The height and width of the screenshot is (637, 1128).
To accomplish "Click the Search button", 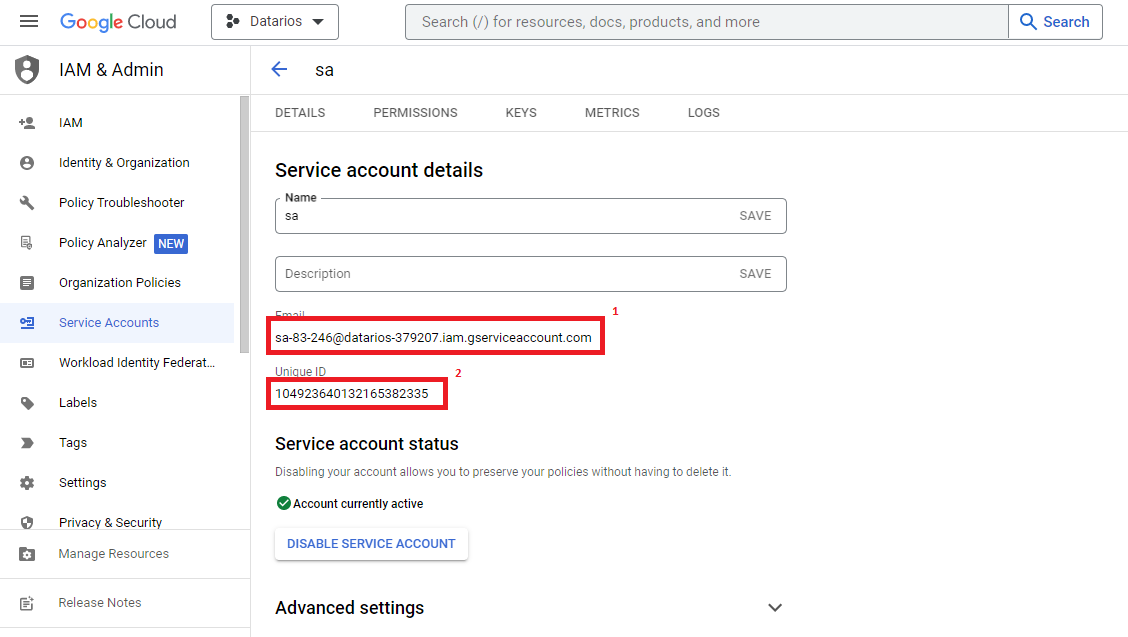I will pos(1055,22).
